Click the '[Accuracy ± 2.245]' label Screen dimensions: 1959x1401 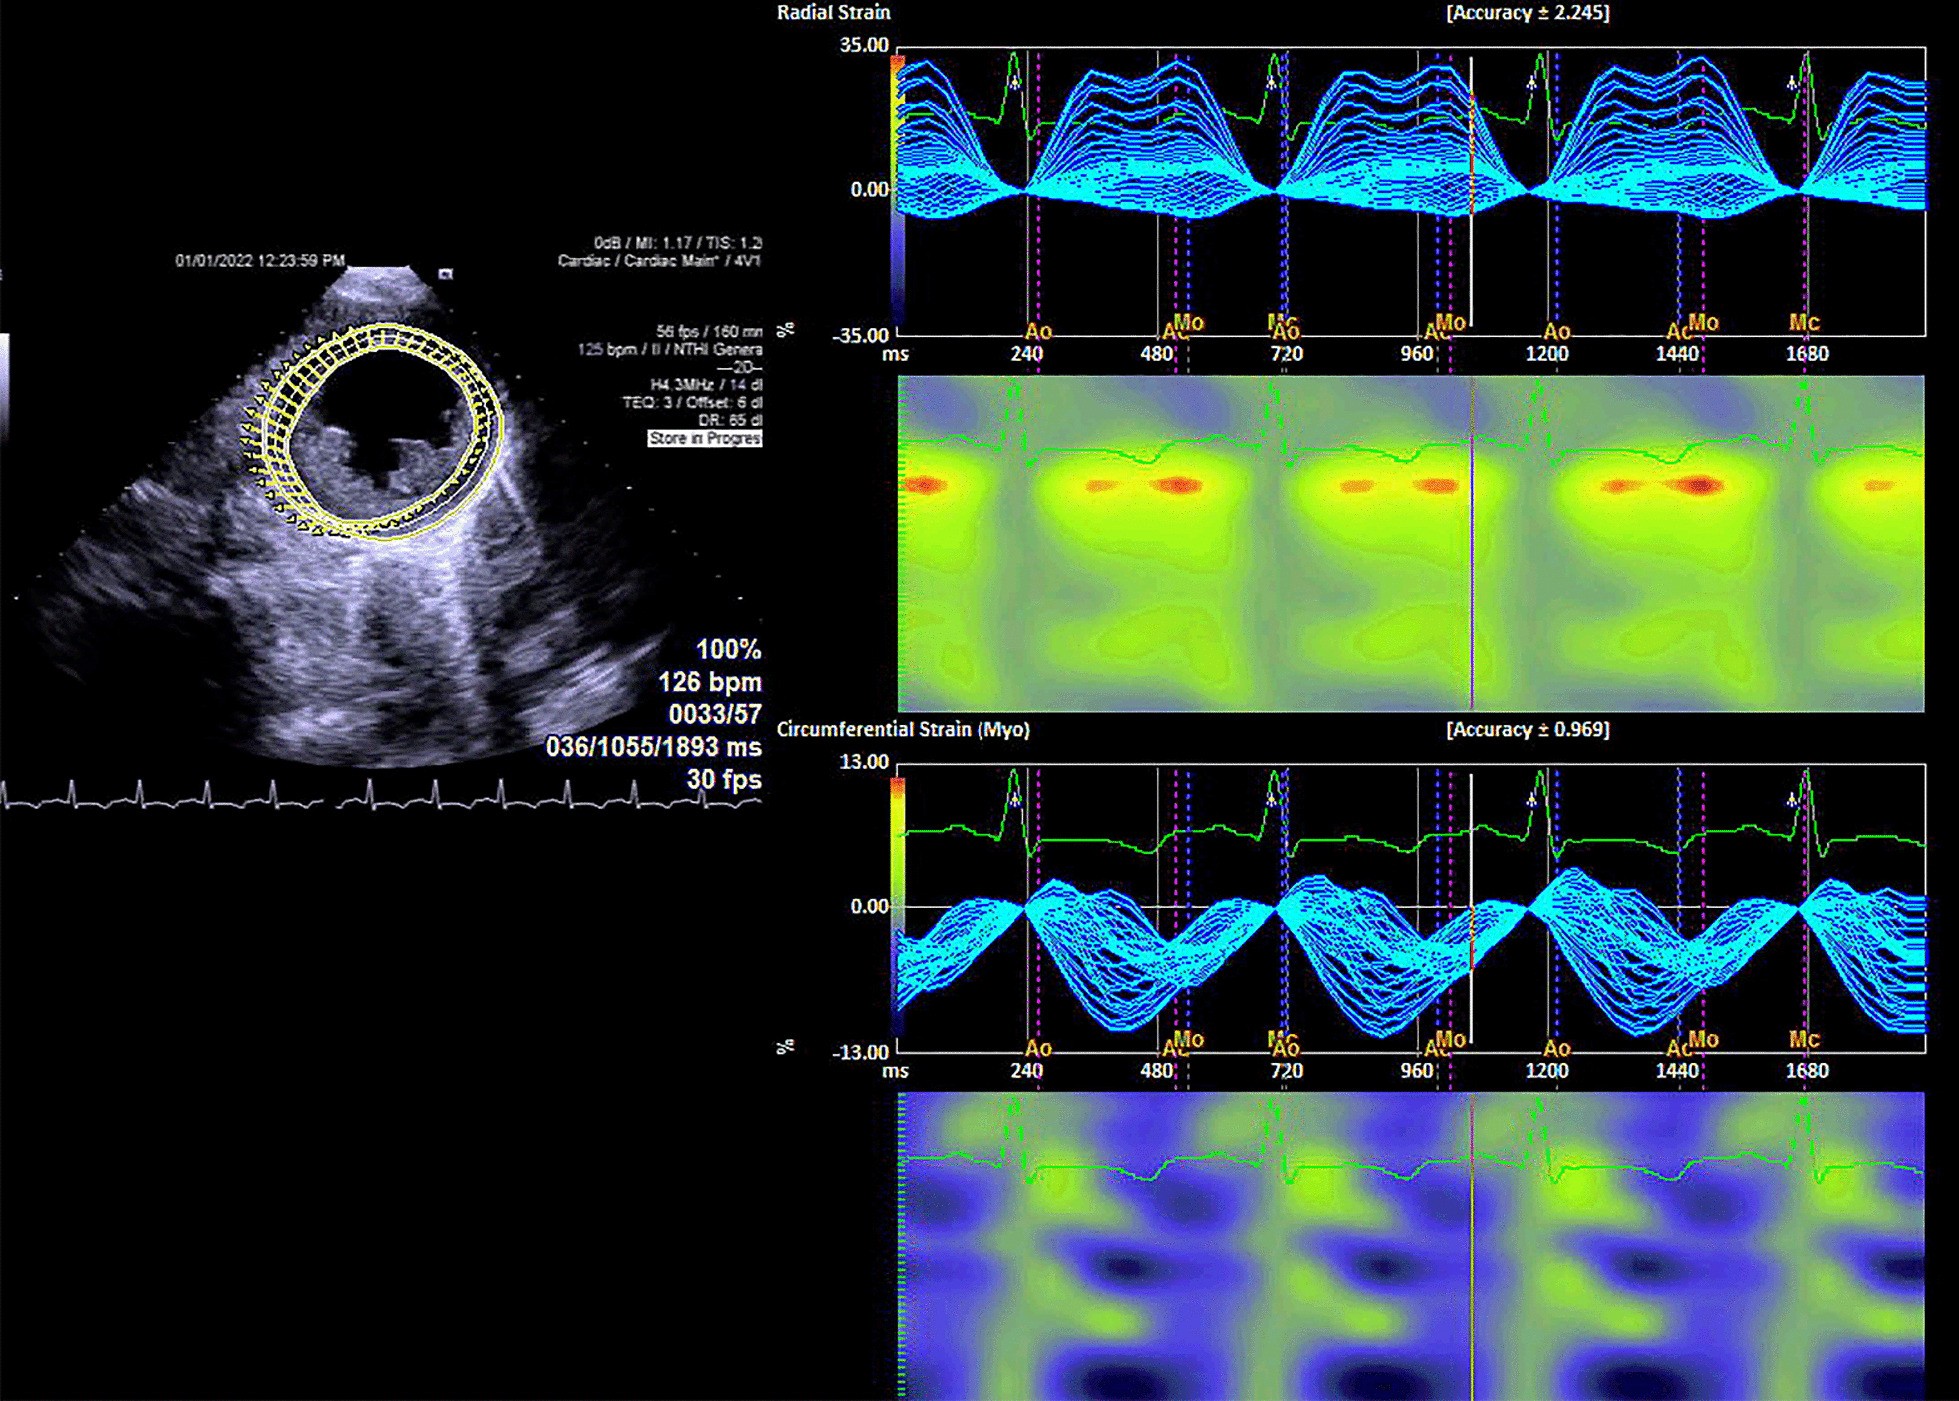[x=1527, y=13]
